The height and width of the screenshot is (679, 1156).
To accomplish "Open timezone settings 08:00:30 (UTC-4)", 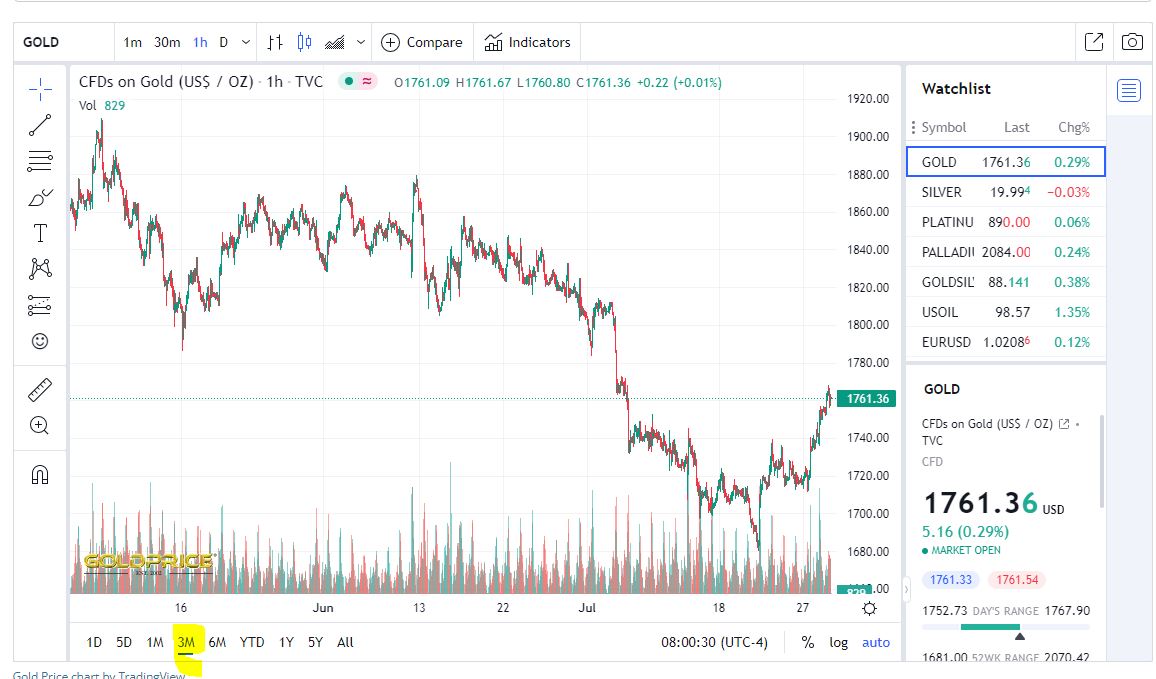I will click(x=714, y=642).
